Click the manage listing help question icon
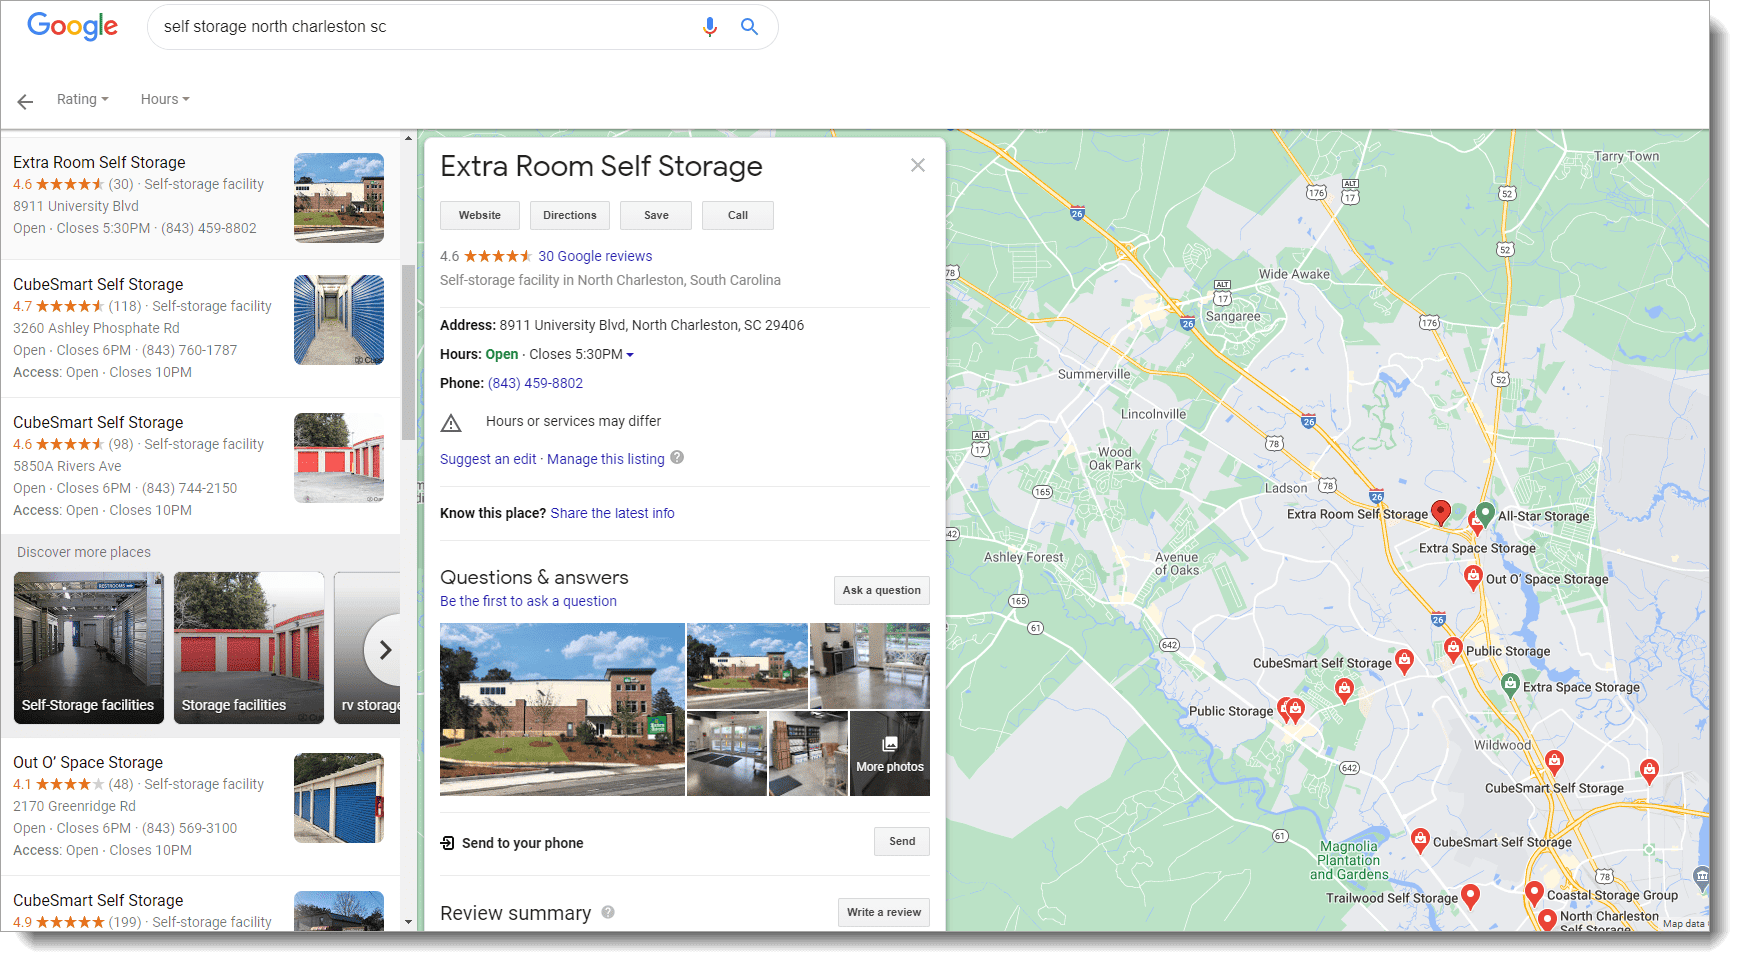This screenshot has width=1745, height=967. click(x=677, y=458)
